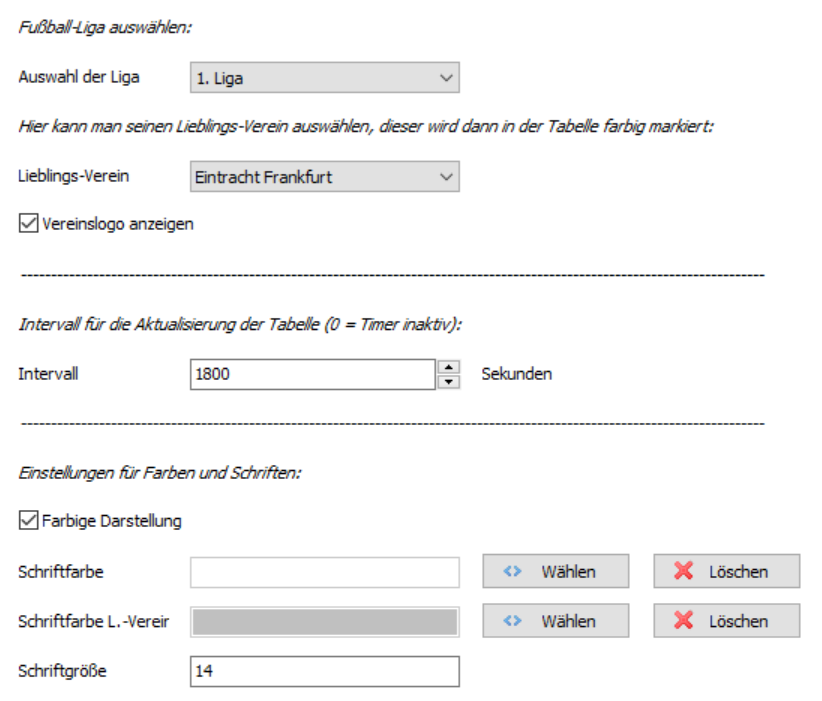Click Wählen button for Schriftfarbe
Viewport: 822px width, 701px height.
(x=556, y=571)
